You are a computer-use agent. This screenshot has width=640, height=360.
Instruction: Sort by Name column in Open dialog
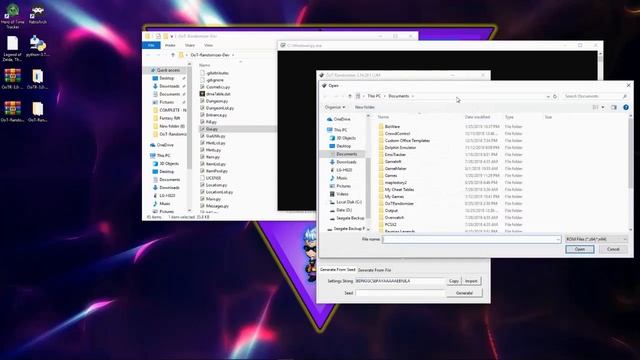click(384, 117)
